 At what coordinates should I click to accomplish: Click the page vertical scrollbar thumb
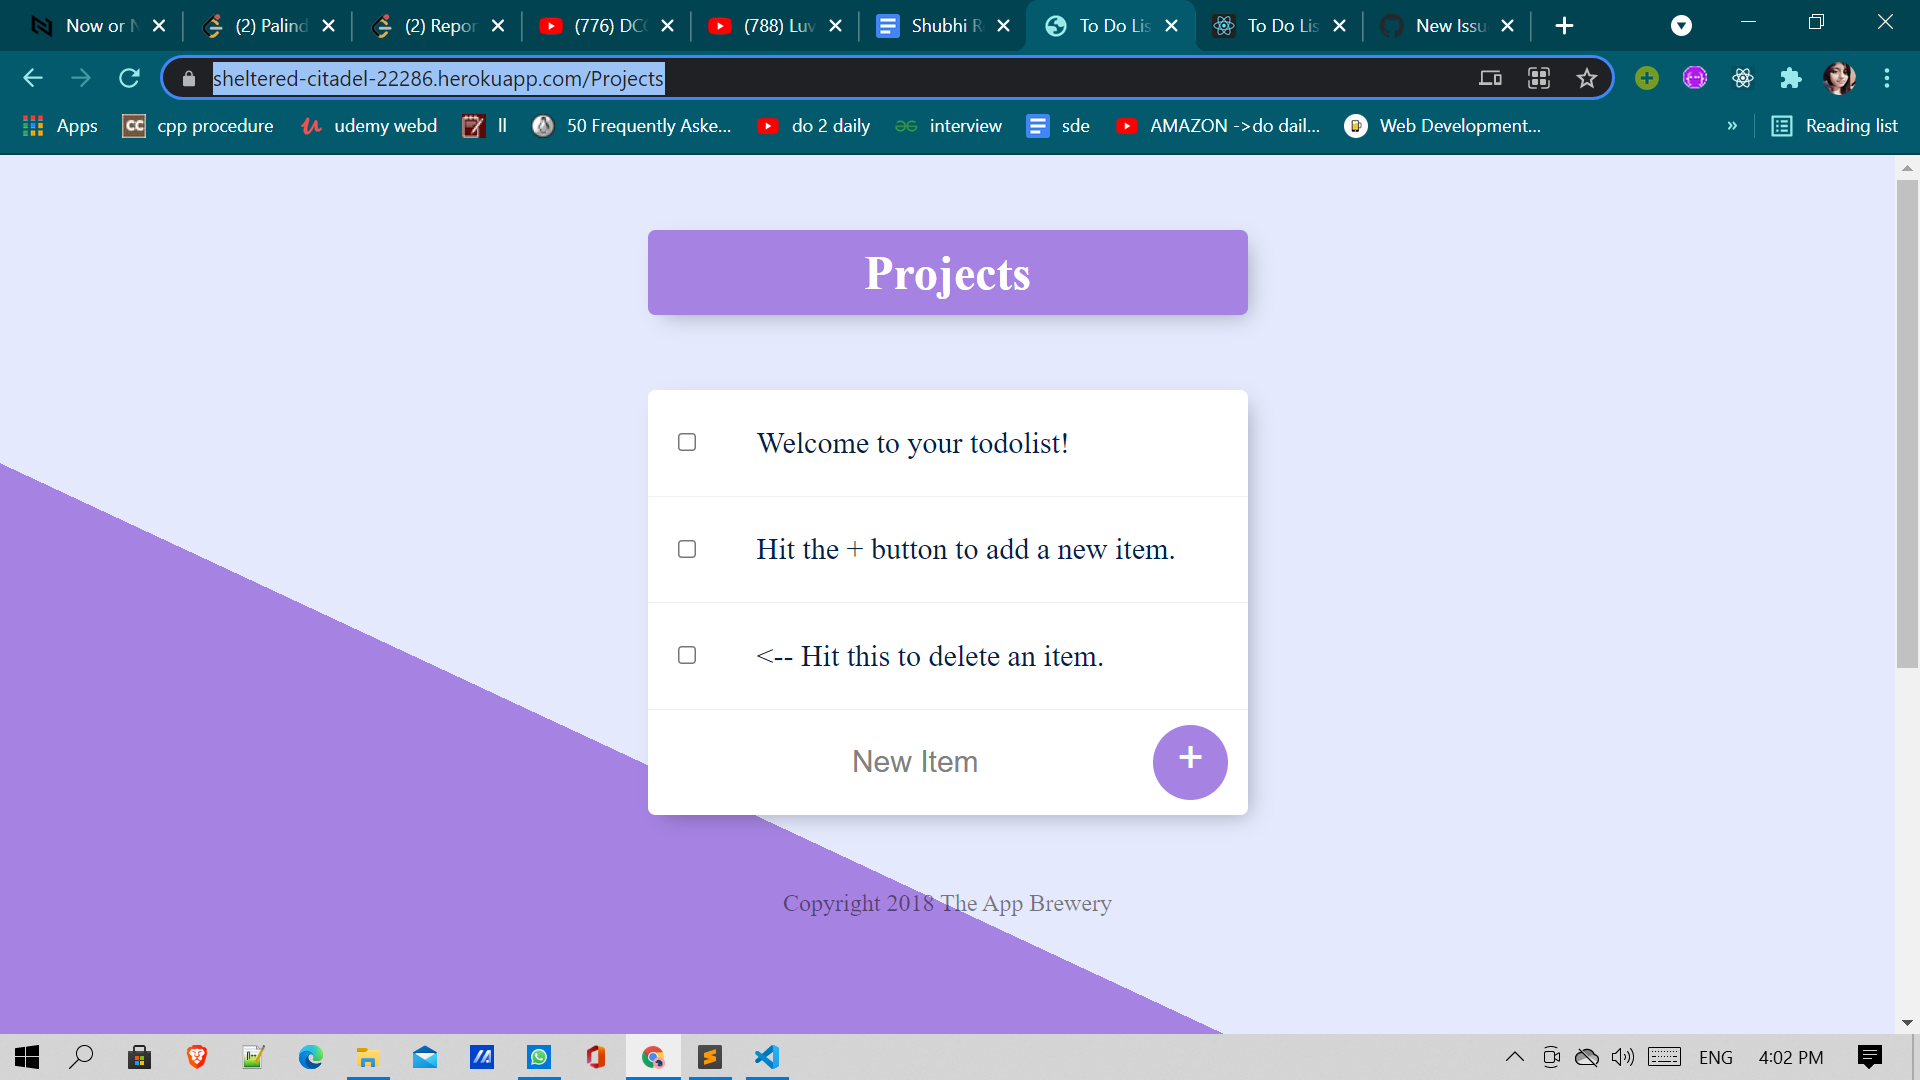pos(1907,425)
